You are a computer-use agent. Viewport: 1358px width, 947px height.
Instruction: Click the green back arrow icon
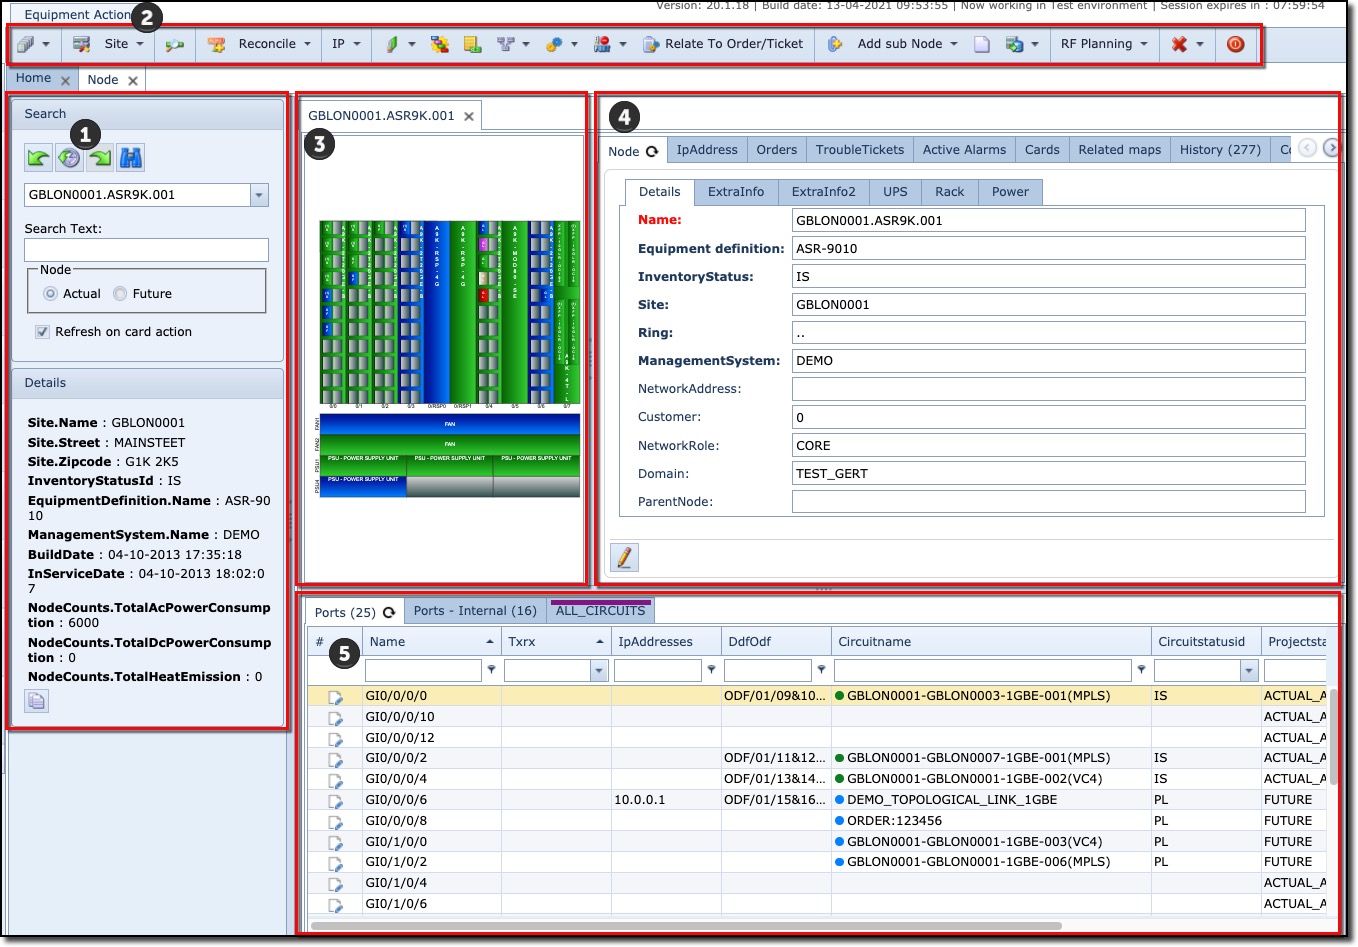(x=38, y=157)
